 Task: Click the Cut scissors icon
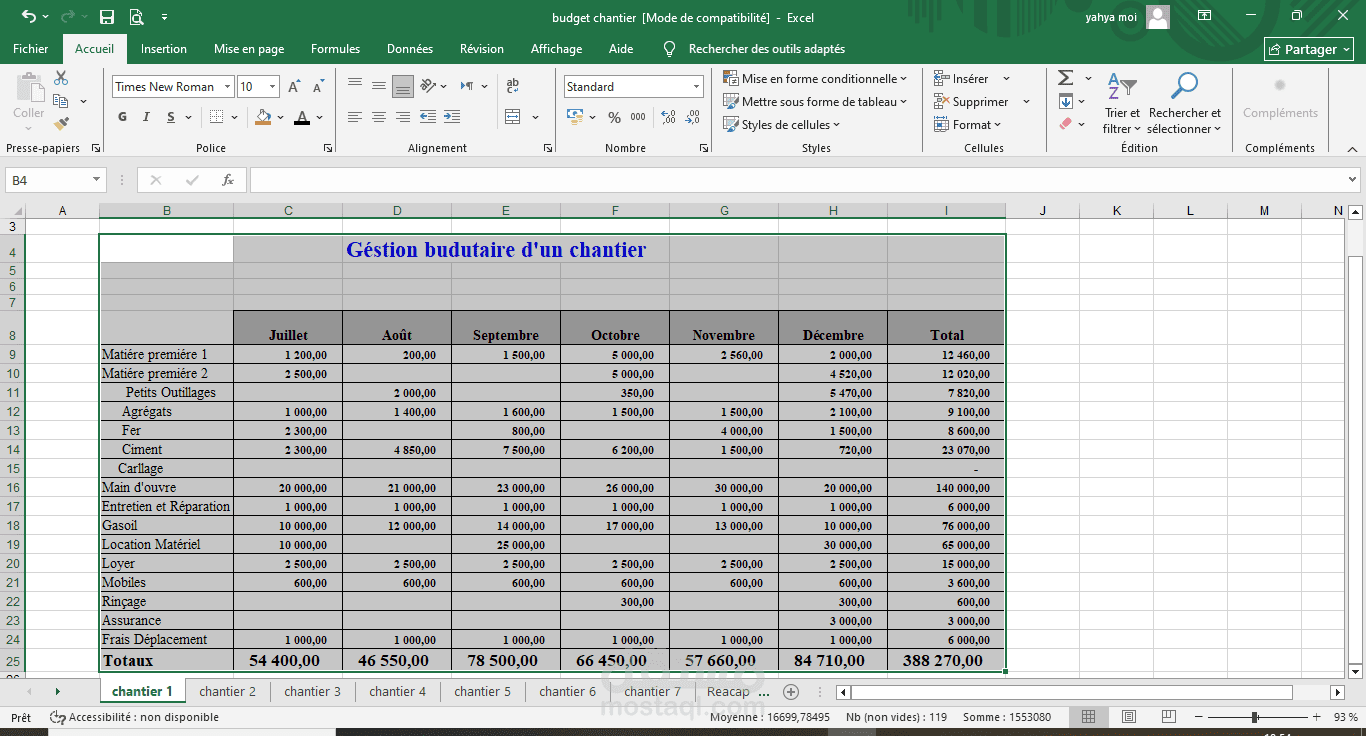pyautogui.click(x=61, y=78)
